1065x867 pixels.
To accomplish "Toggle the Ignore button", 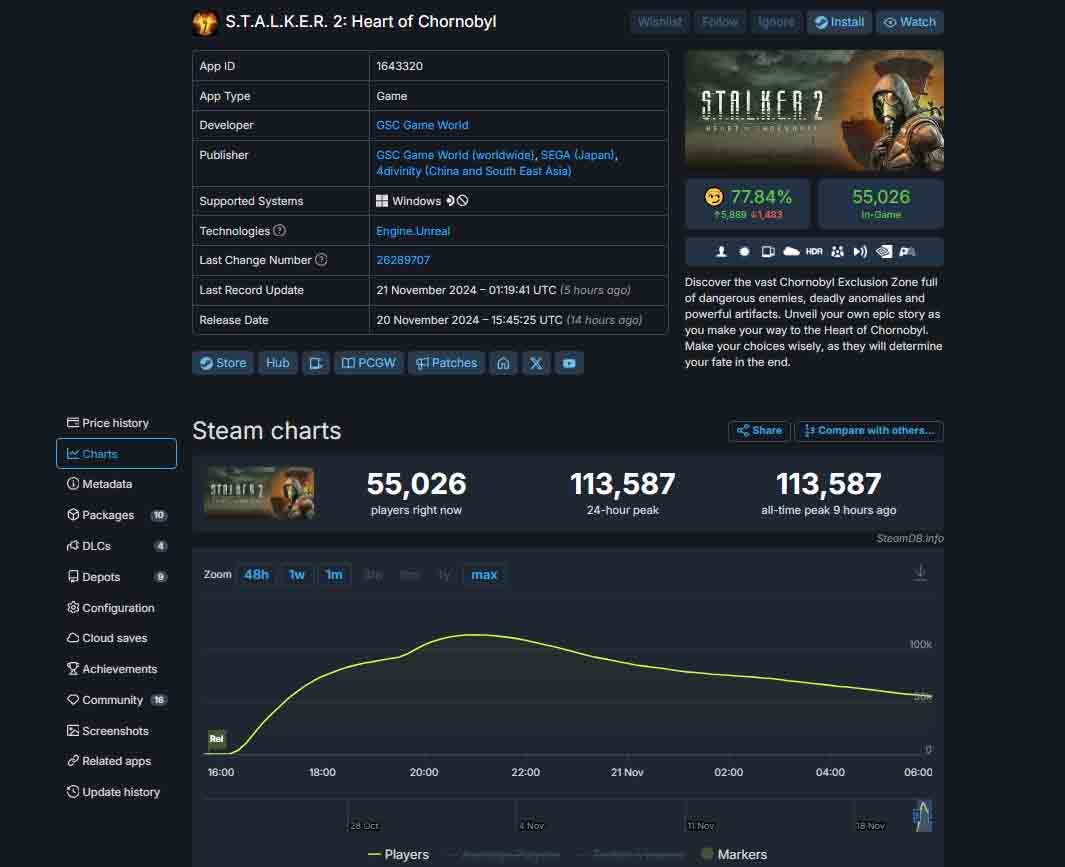I will pos(776,22).
